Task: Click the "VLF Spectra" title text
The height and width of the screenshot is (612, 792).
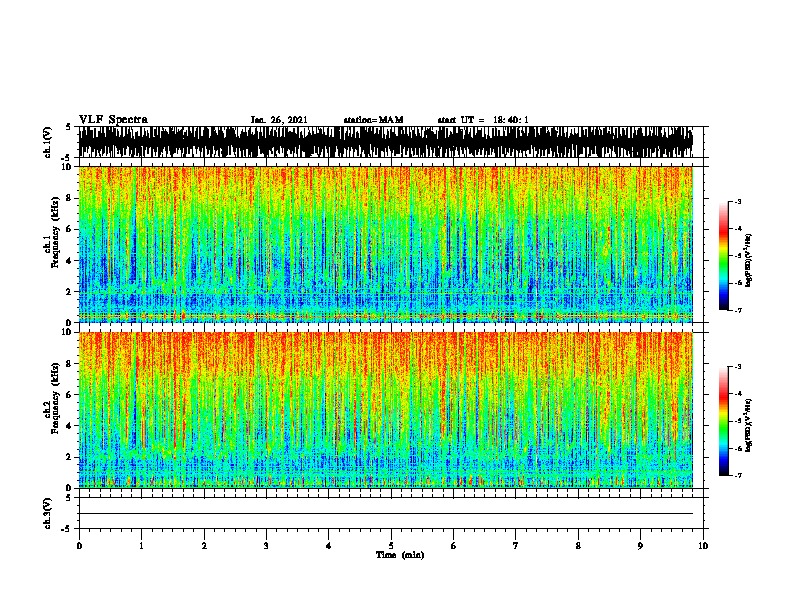Action: [113, 120]
